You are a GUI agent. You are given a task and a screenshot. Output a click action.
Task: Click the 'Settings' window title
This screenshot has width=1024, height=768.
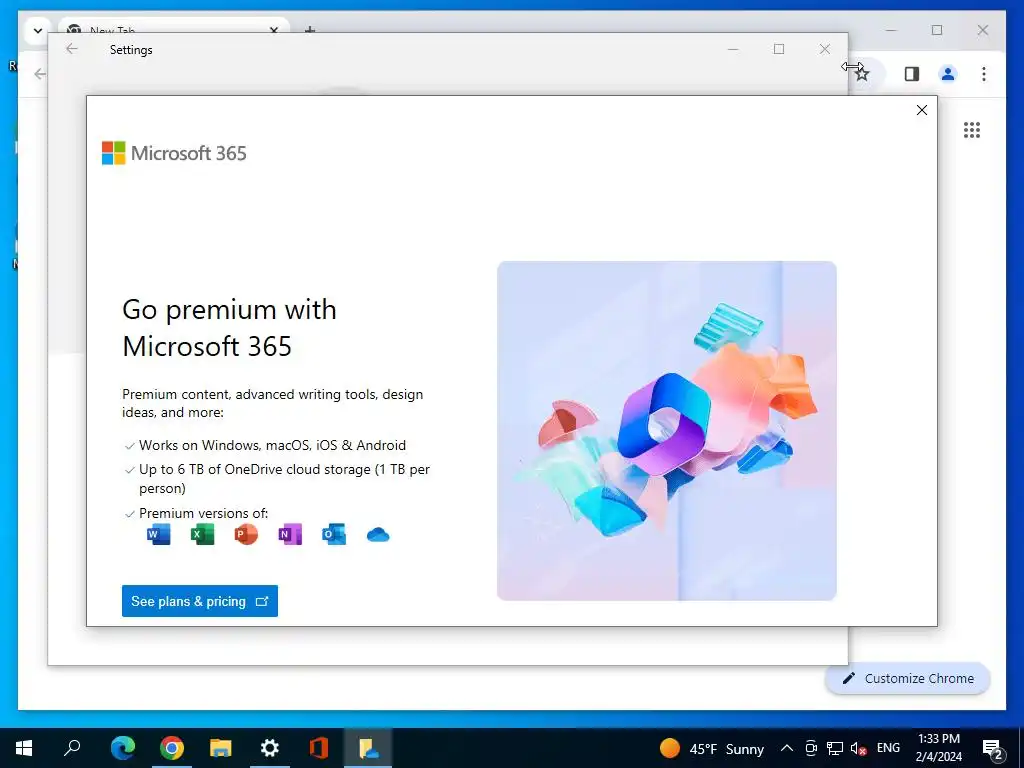[x=131, y=50]
